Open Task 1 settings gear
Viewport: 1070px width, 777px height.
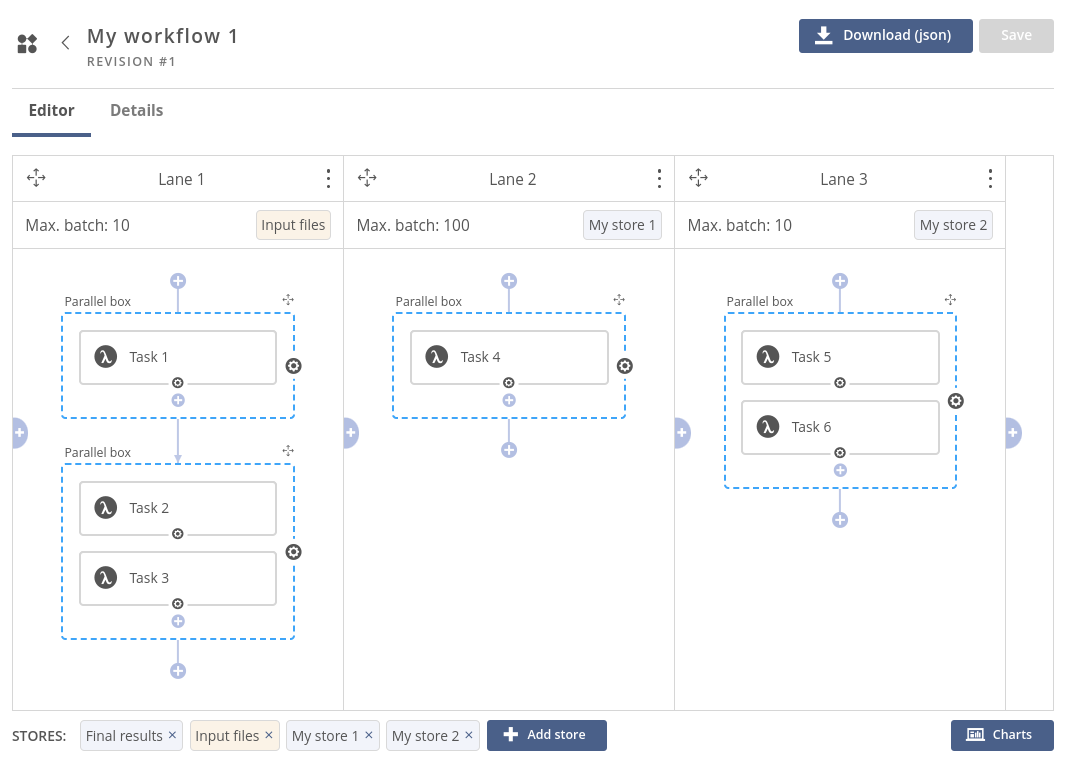point(178,383)
